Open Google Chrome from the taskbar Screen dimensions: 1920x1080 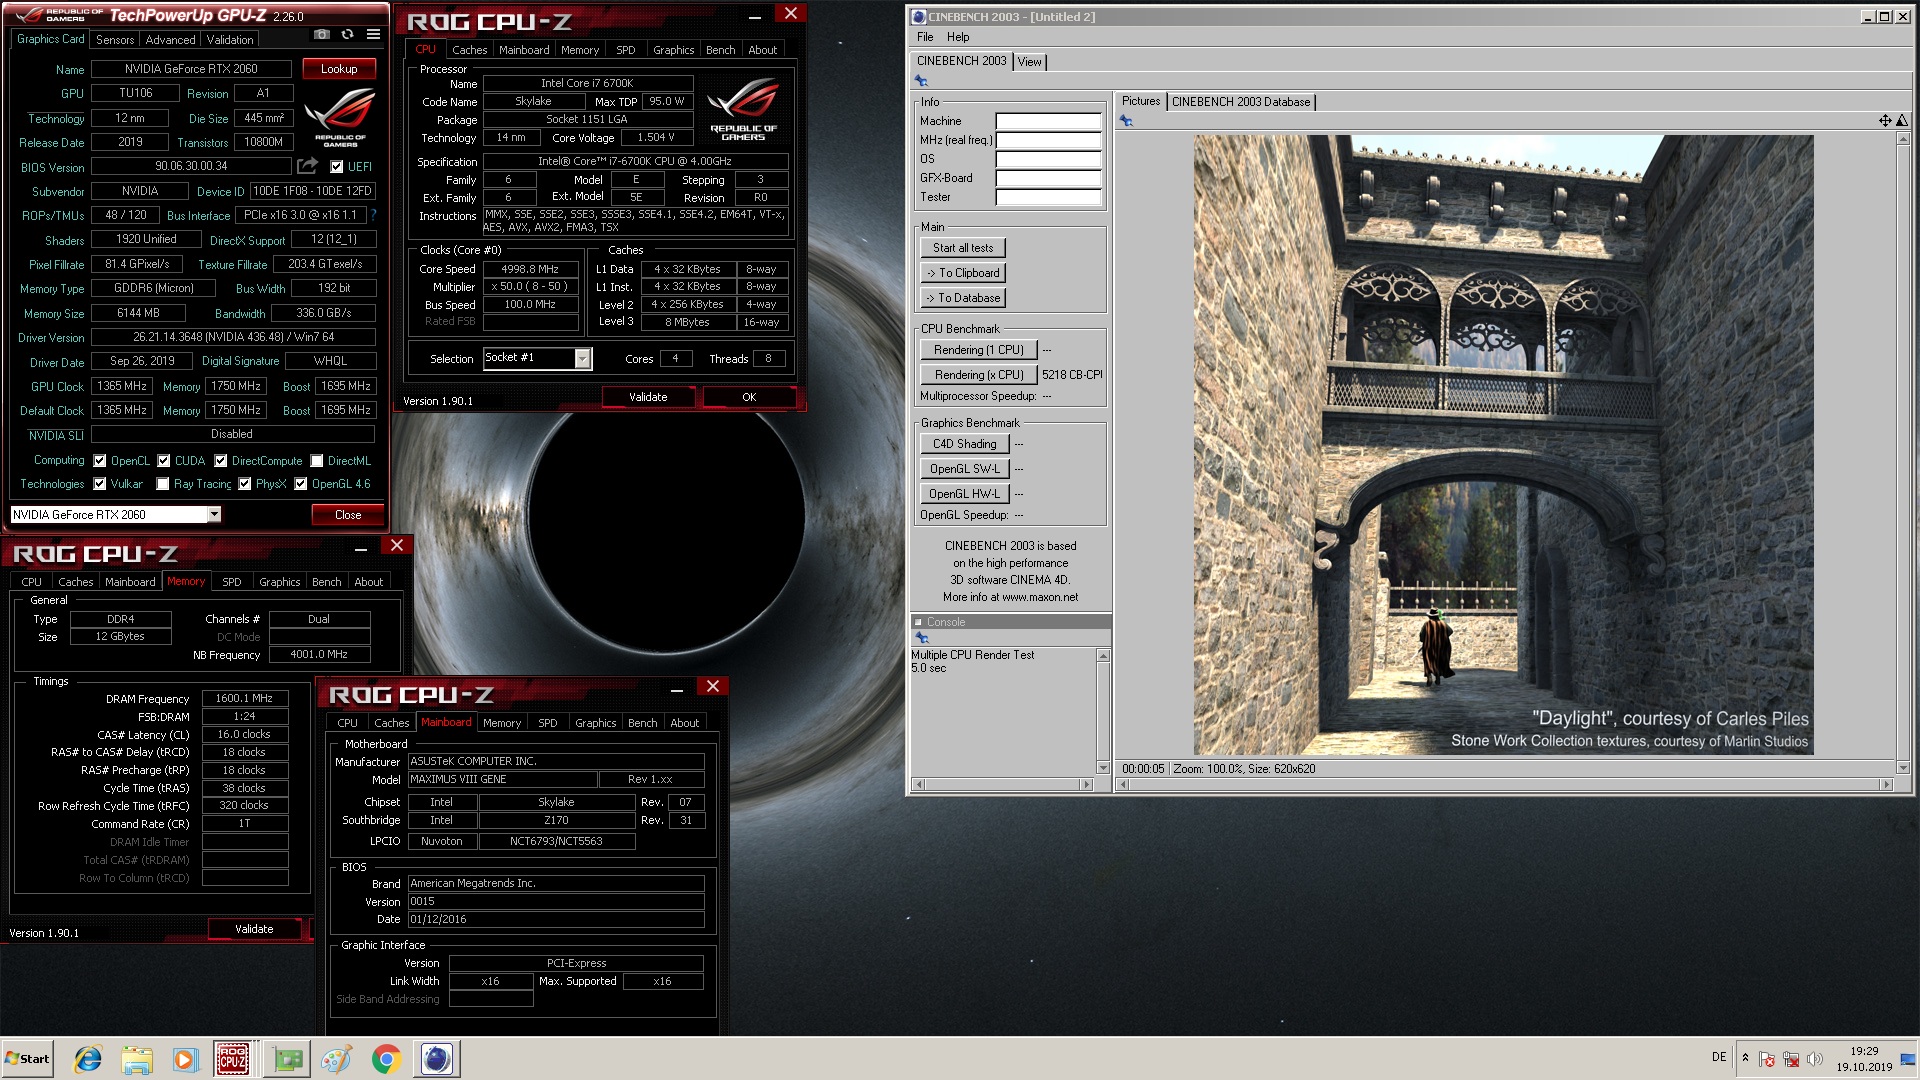(386, 1059)
